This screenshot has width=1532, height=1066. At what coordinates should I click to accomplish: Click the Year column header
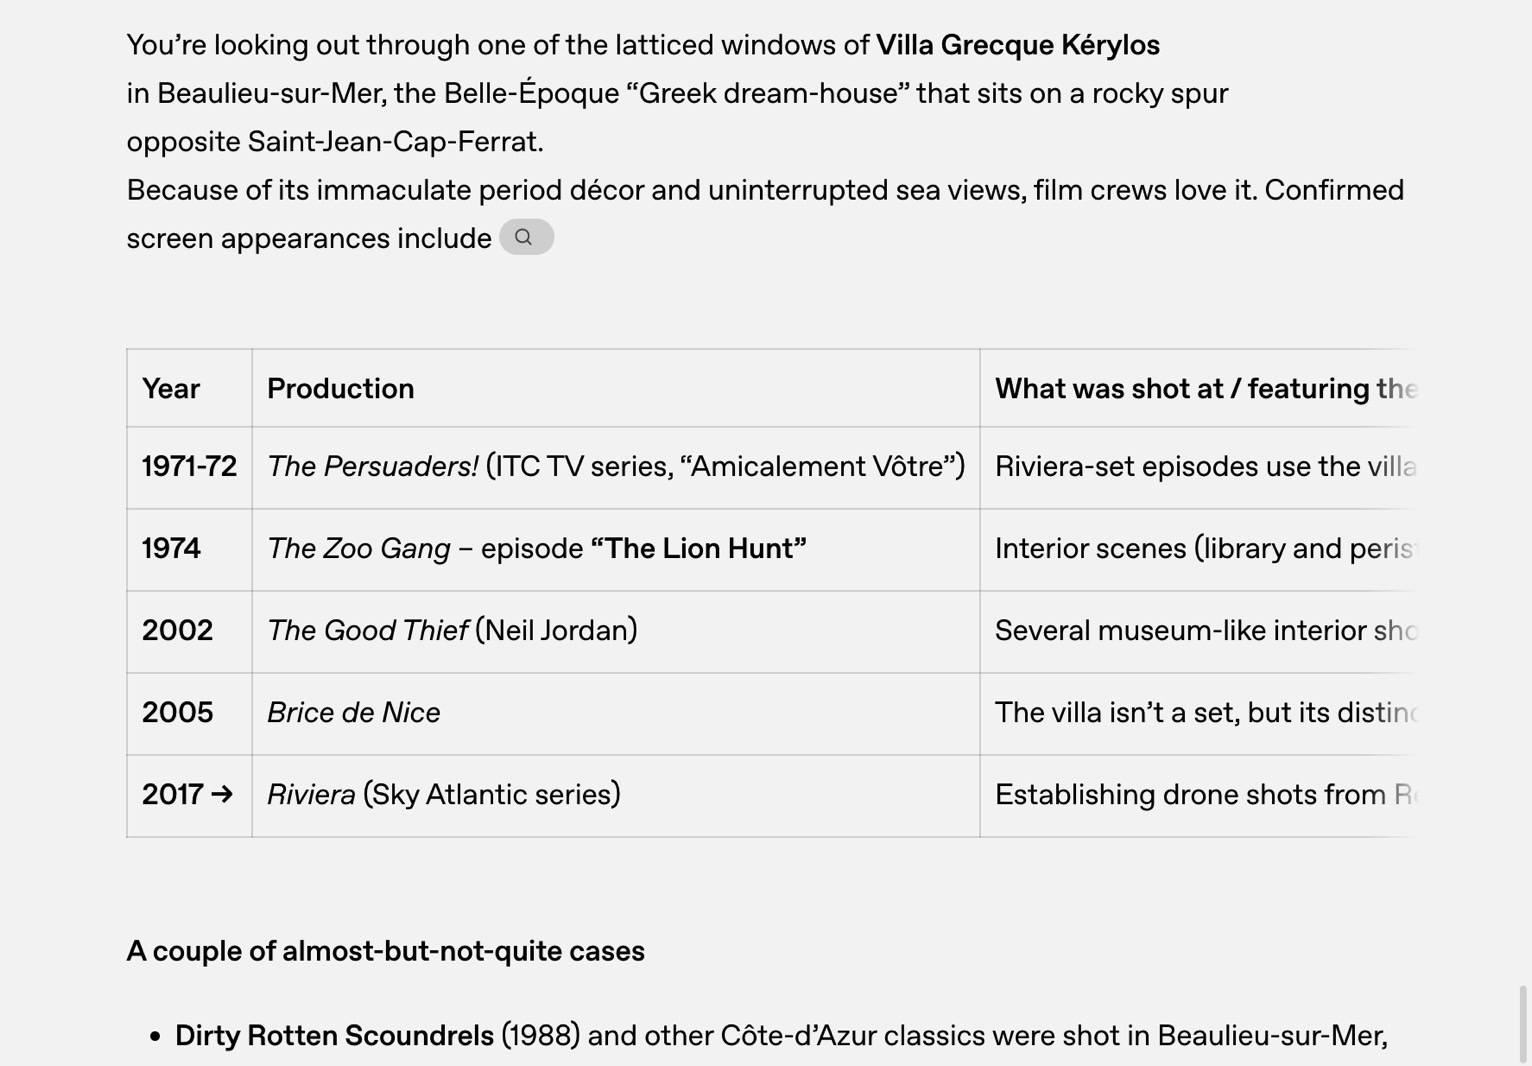point(189,388)
